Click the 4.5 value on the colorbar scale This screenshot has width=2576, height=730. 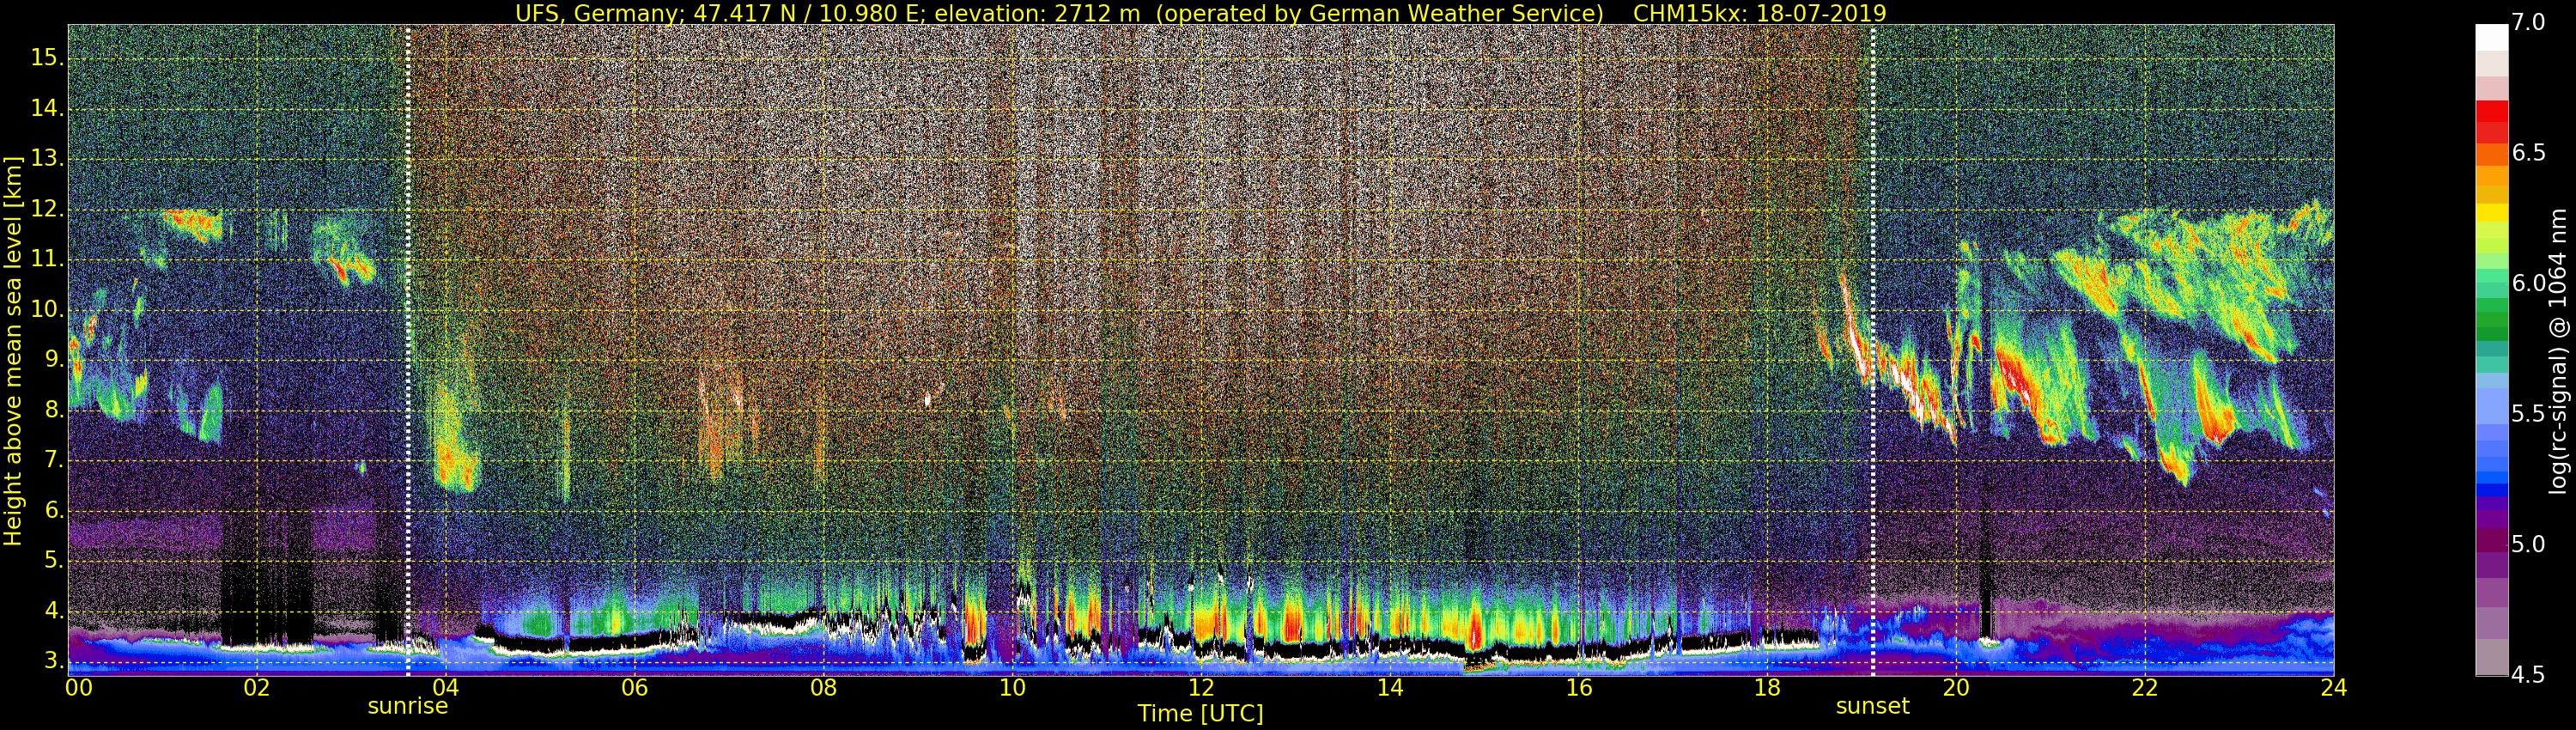2529,676
